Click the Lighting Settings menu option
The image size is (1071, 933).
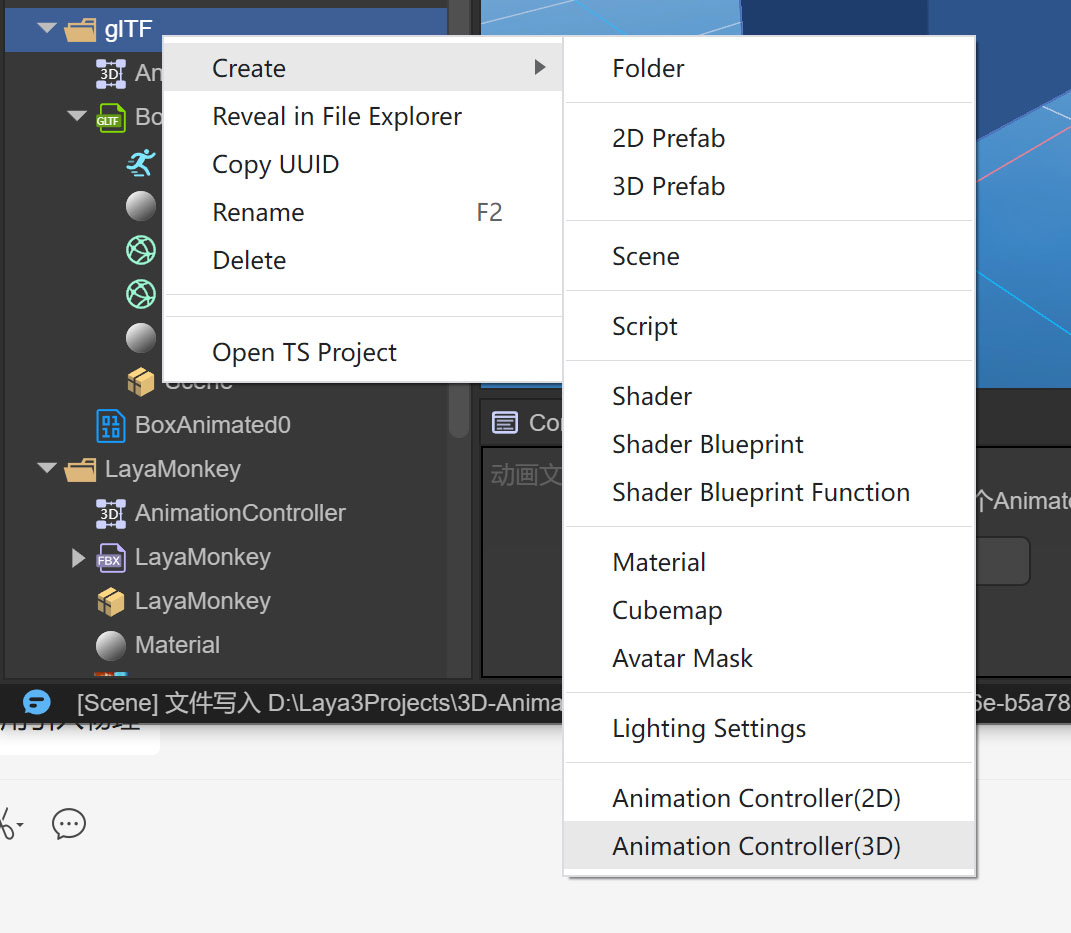[708, 728]
